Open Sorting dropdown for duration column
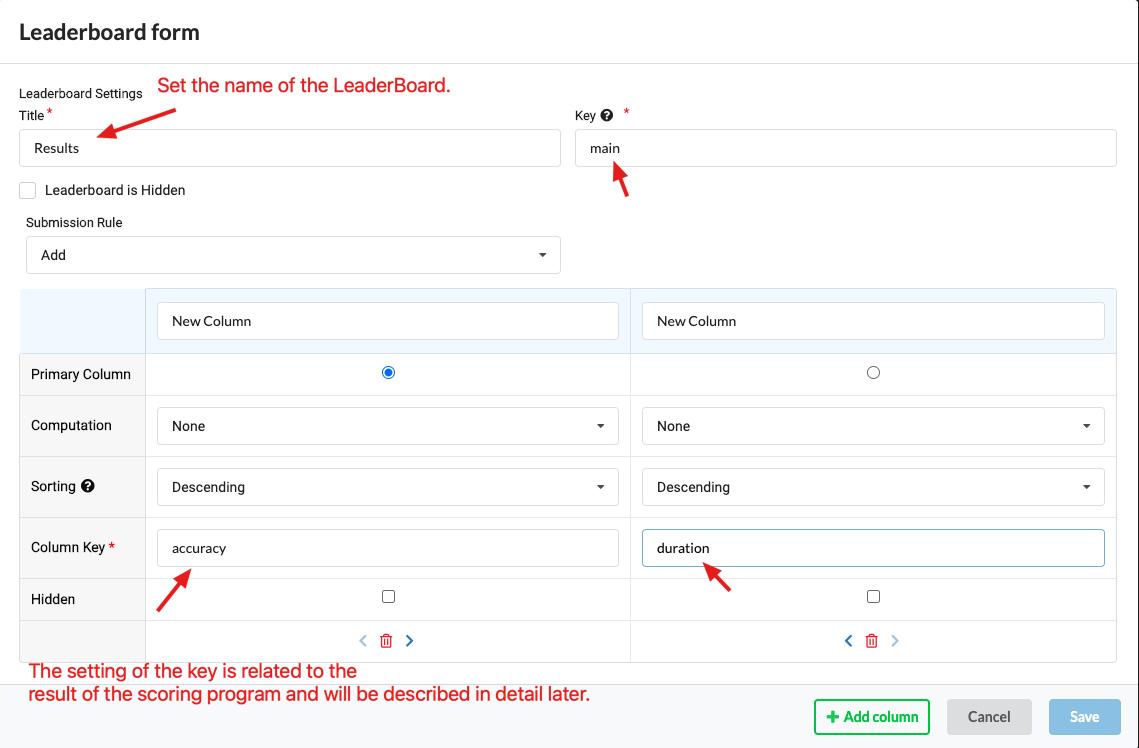Viewport: 1139px width, 748px height. 873,487
